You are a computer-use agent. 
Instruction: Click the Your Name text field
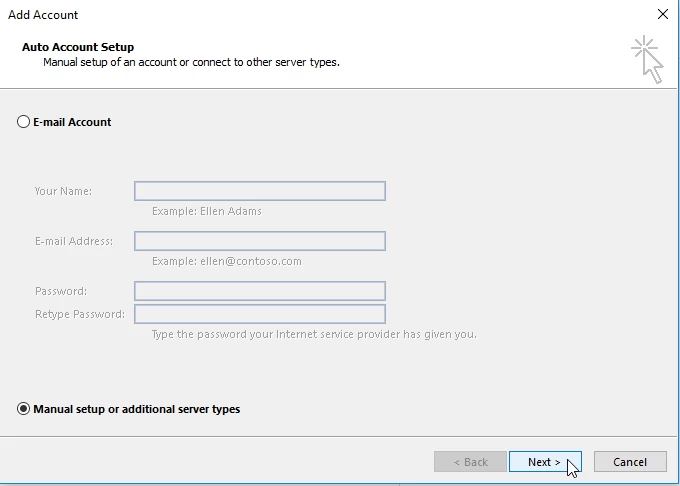click(260, 191)
